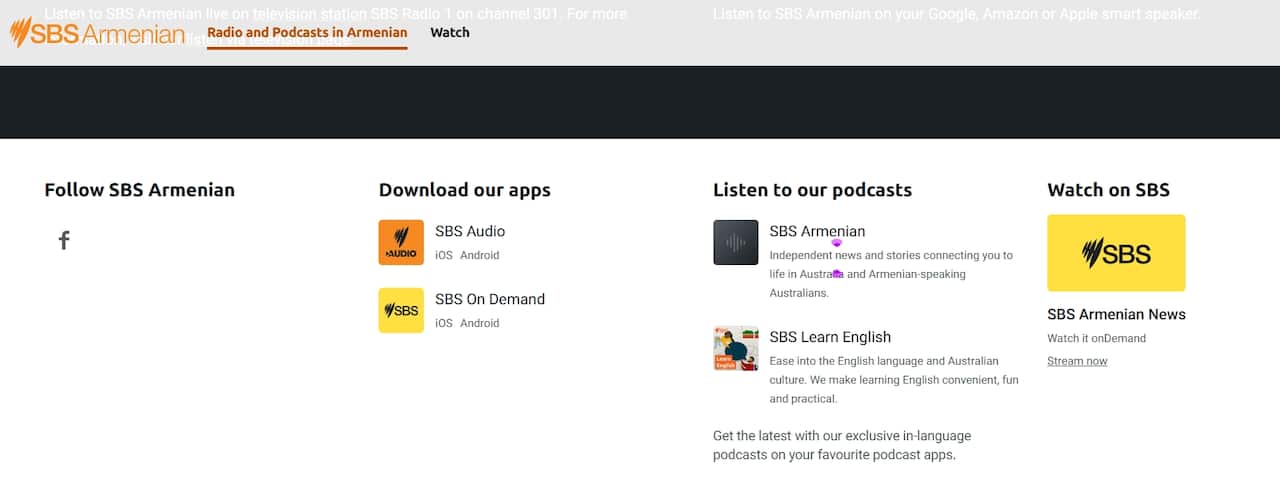Select Android link under SBS On Demand

[479, 323]
